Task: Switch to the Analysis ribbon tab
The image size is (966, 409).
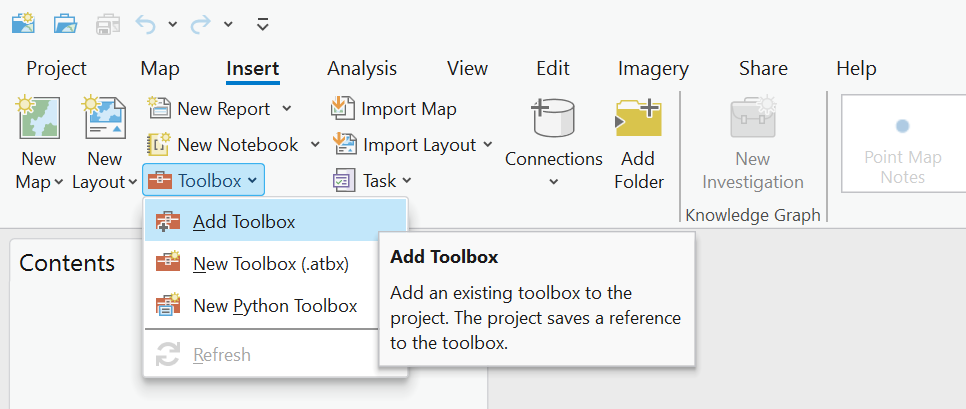Action: point(362,68)
